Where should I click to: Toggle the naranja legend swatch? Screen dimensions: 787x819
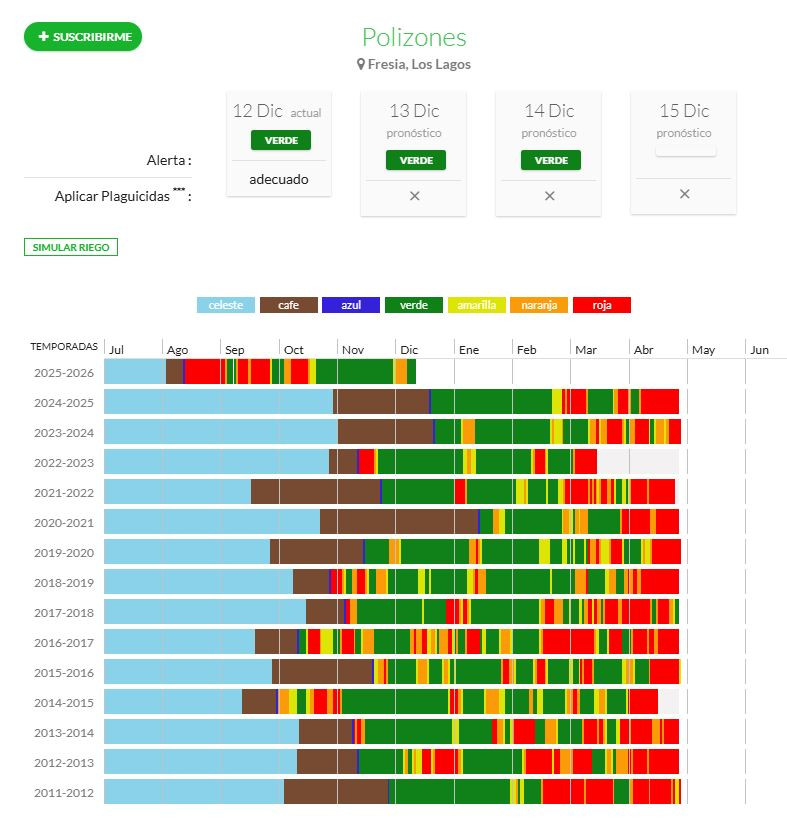(539, 305)
